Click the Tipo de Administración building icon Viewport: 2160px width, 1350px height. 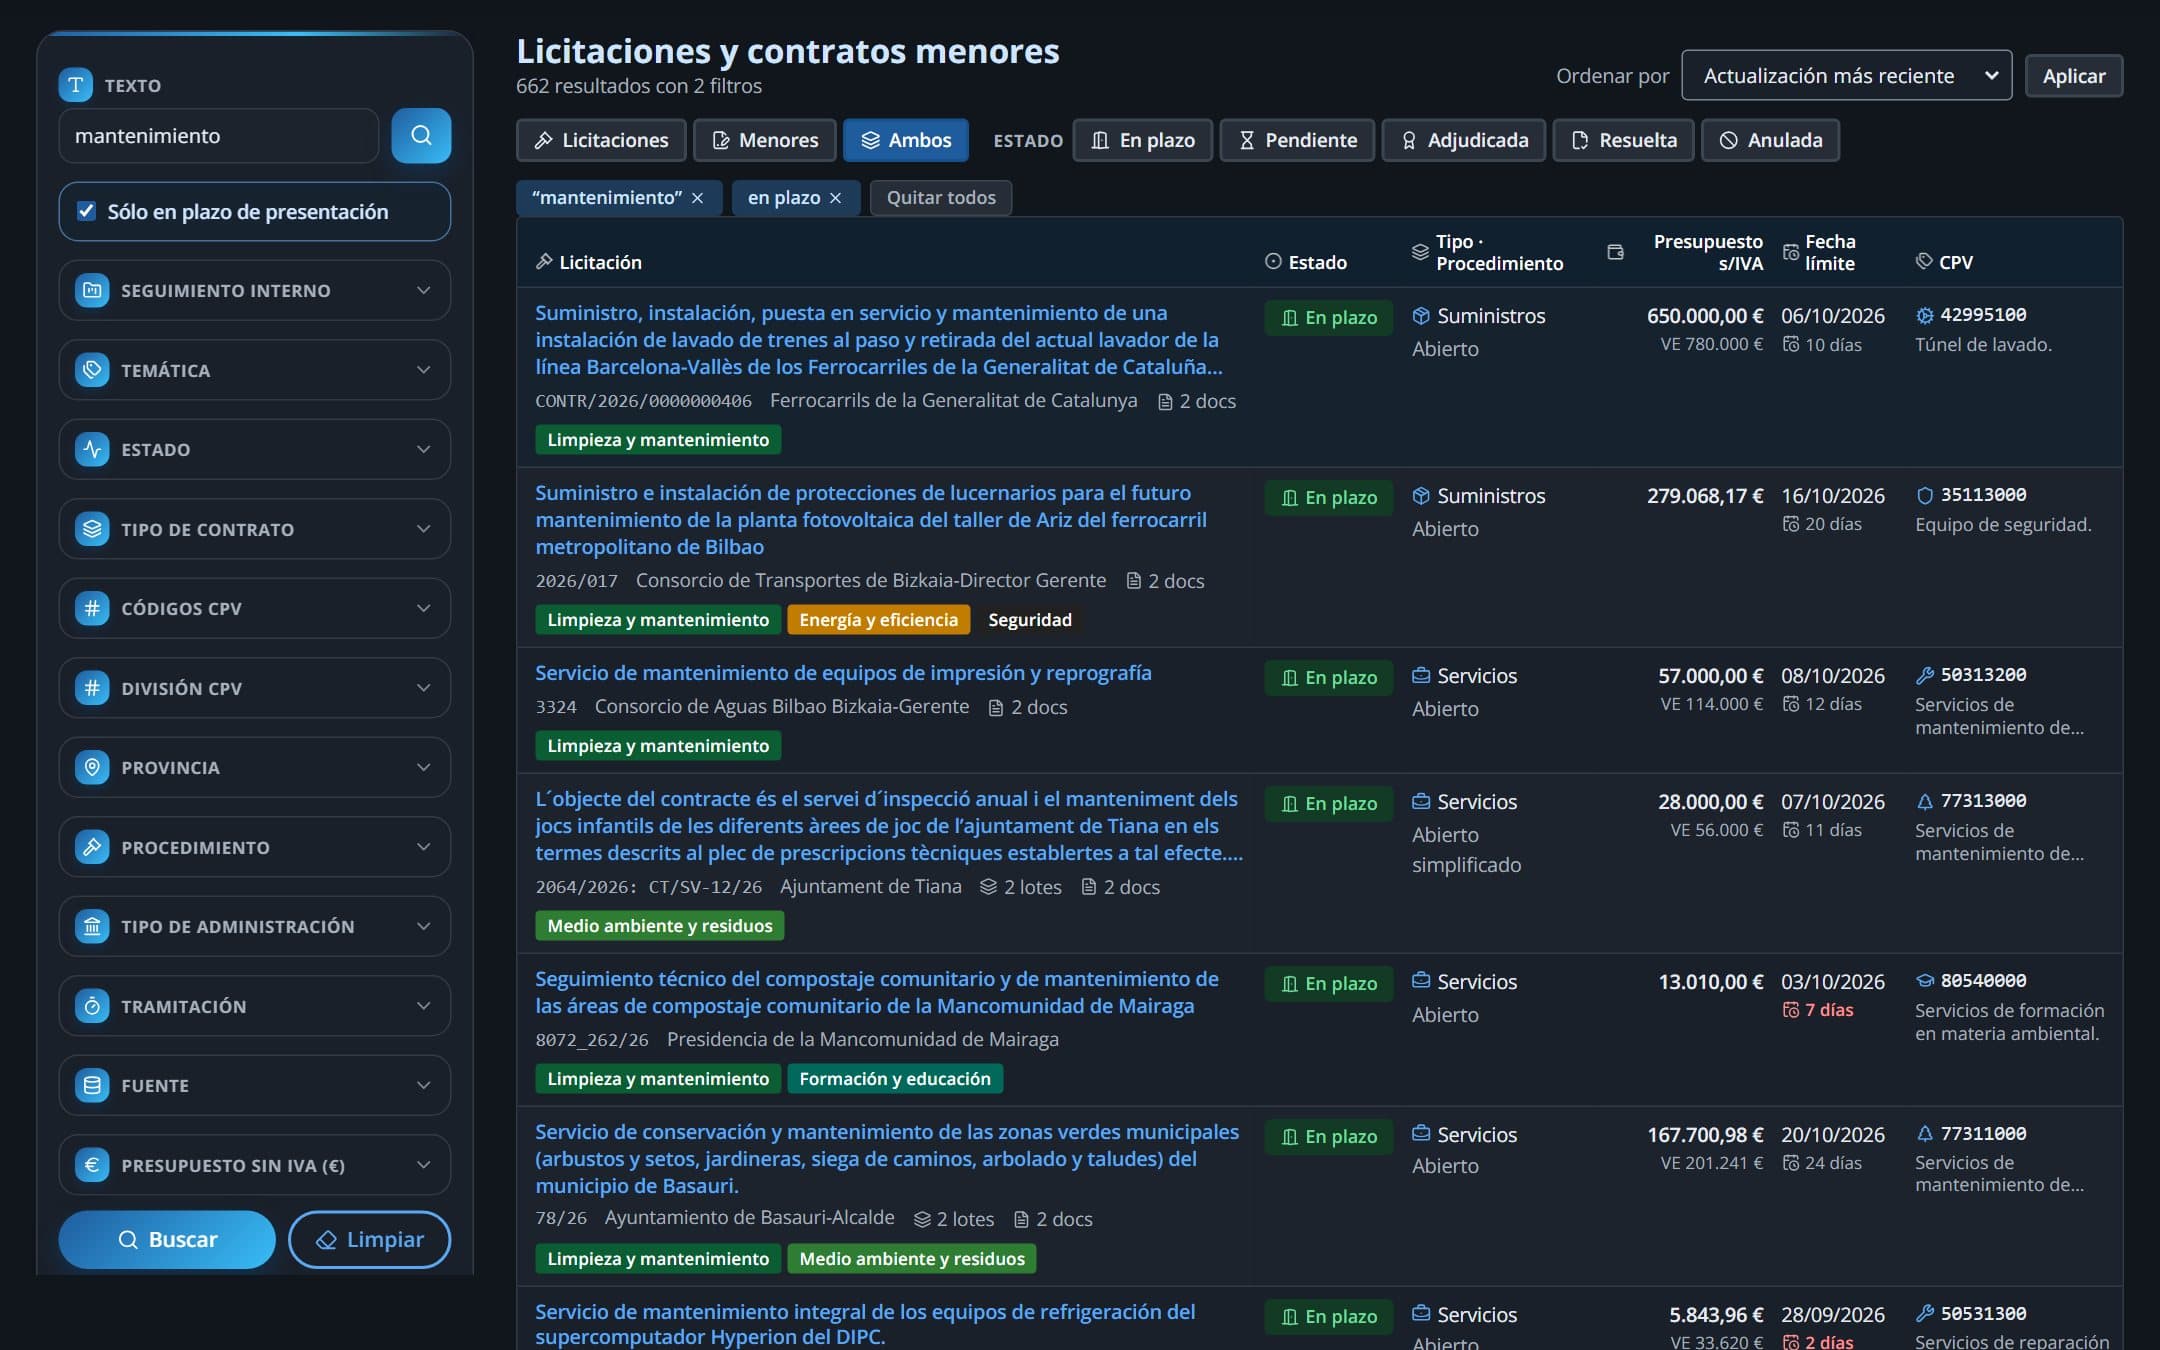(x=92, y=926)
